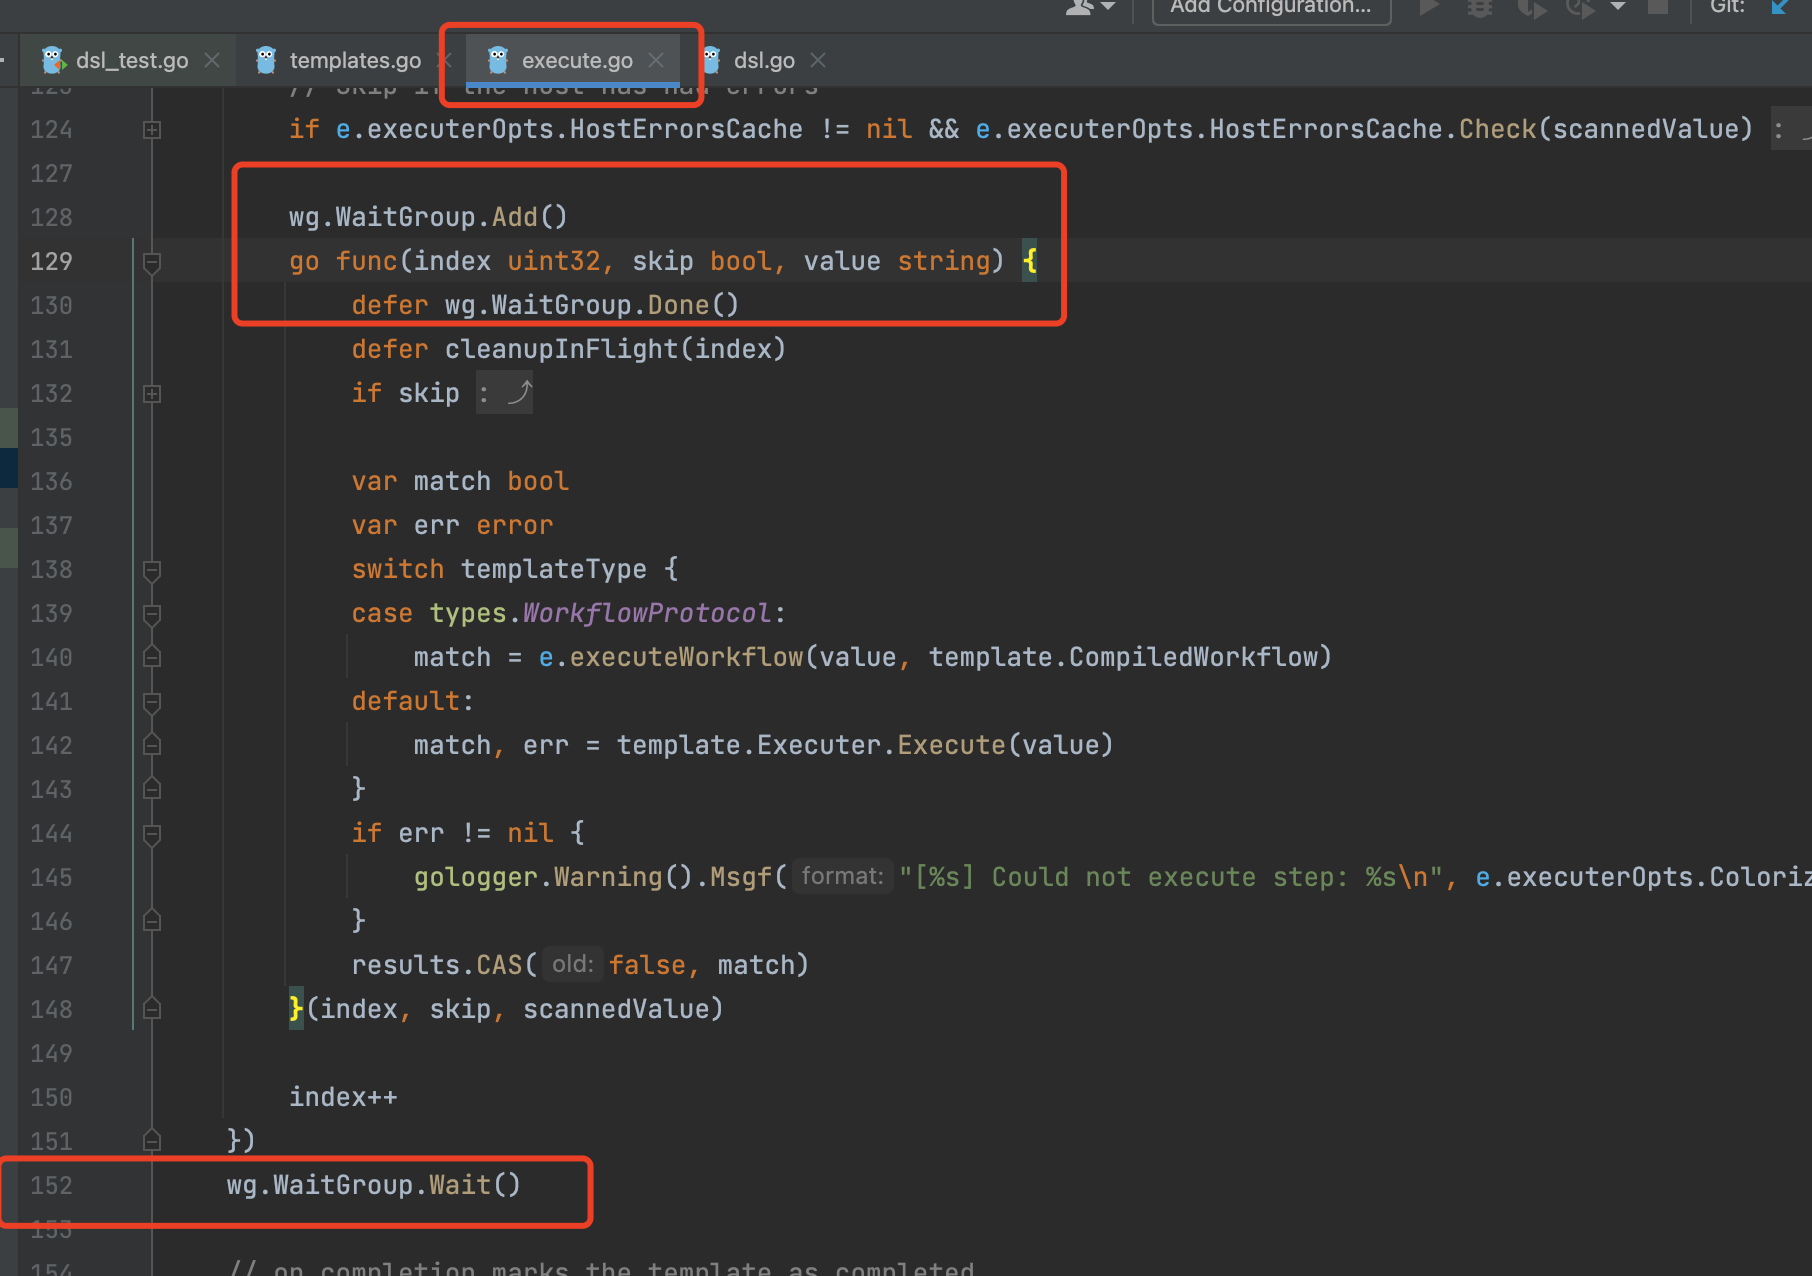
Task: Open the dropdown next to the Profiler icon
Action: [1618, 7]
